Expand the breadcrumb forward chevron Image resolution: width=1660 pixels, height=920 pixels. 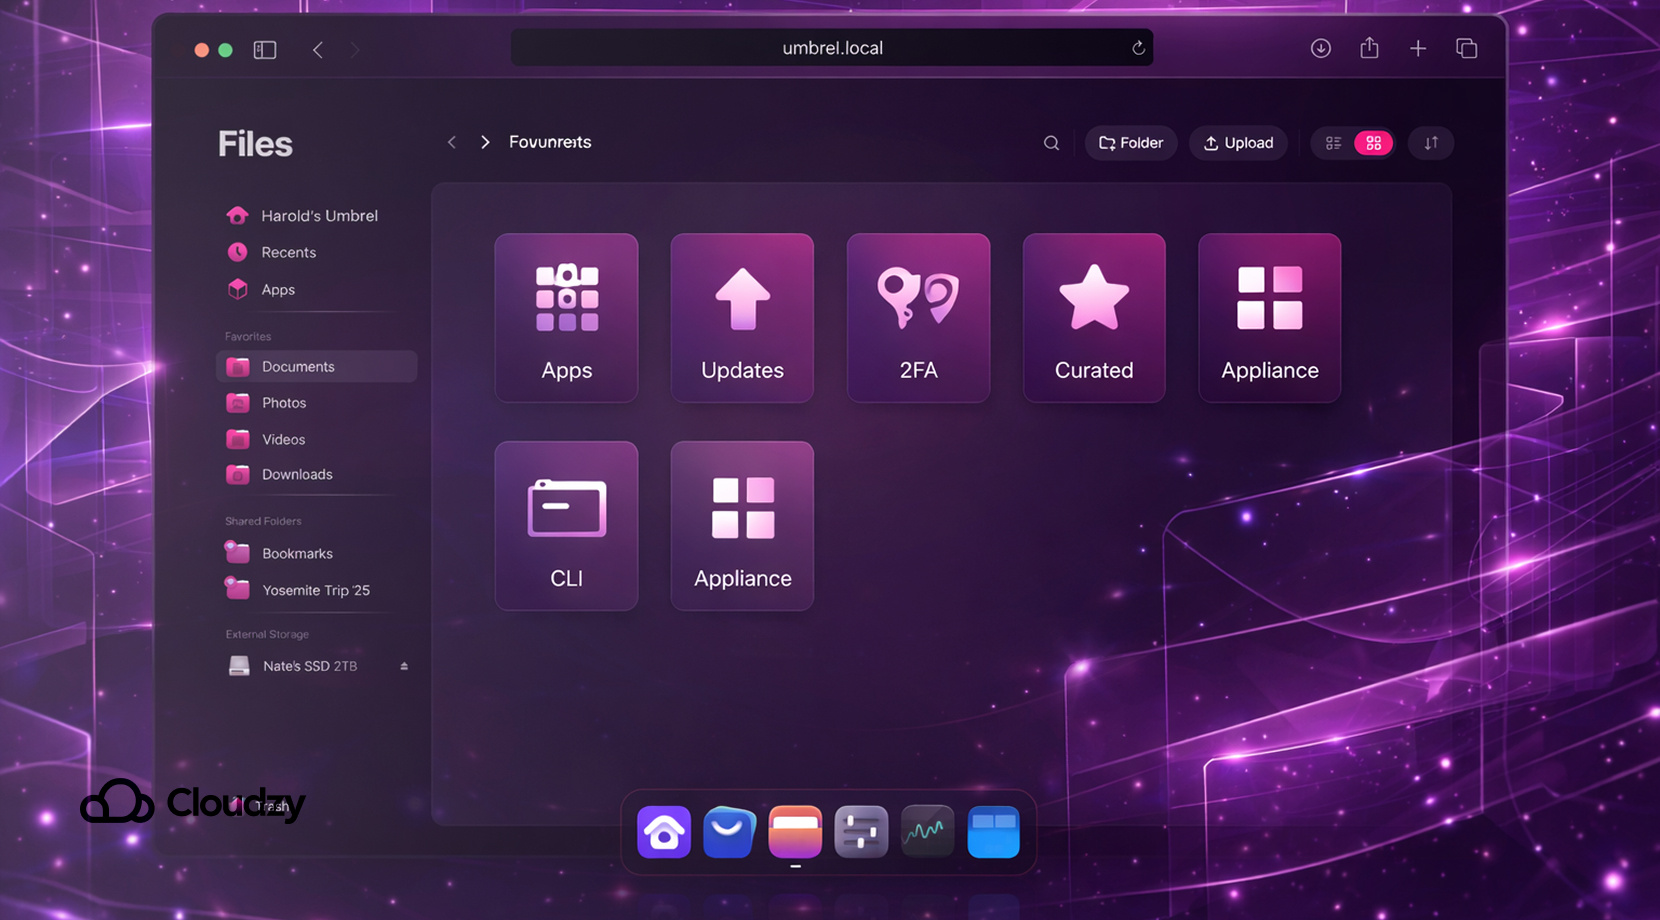[x=485, y=142]
